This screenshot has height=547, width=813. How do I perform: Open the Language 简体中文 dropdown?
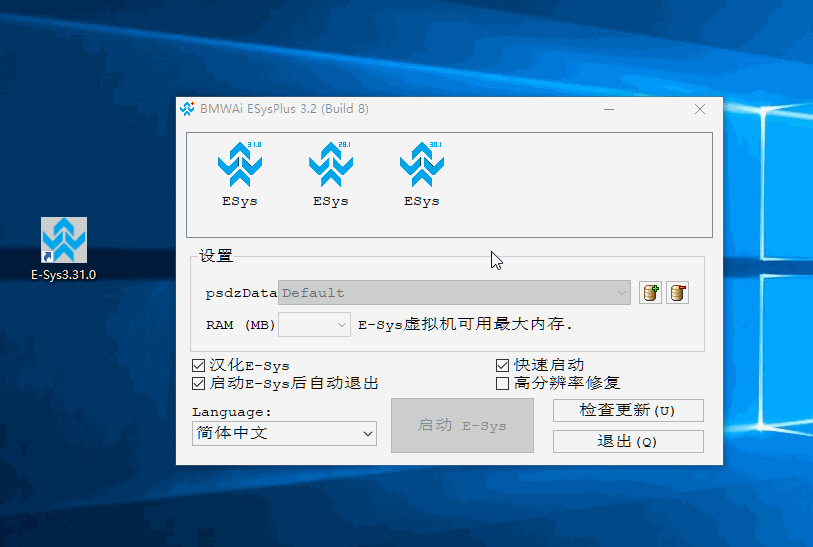tap(284, 433)
